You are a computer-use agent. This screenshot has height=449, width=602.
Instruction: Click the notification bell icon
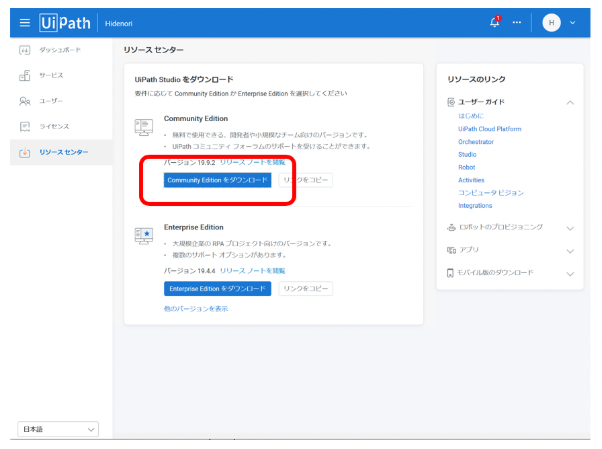tap(494, 23)
